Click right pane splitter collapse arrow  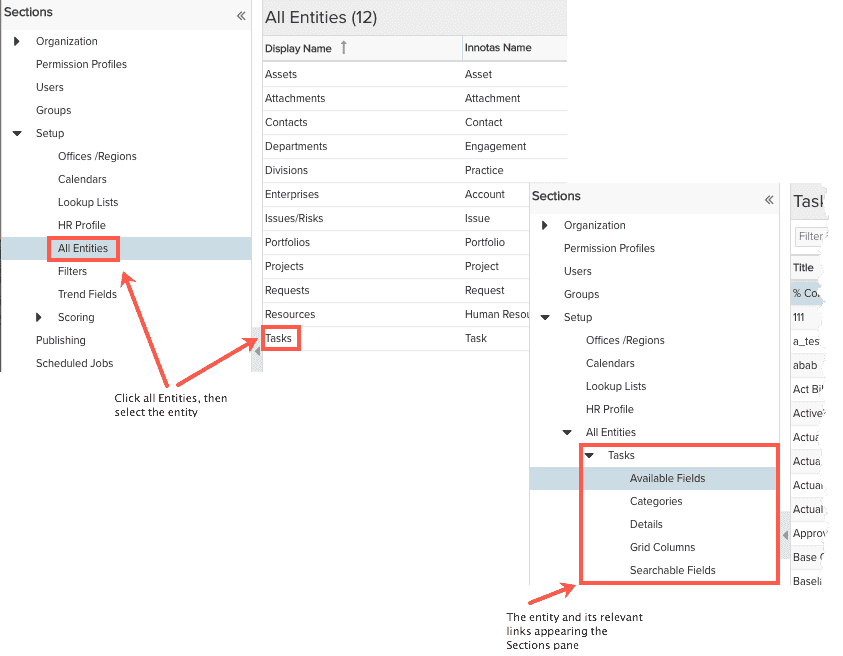(785, 535)
